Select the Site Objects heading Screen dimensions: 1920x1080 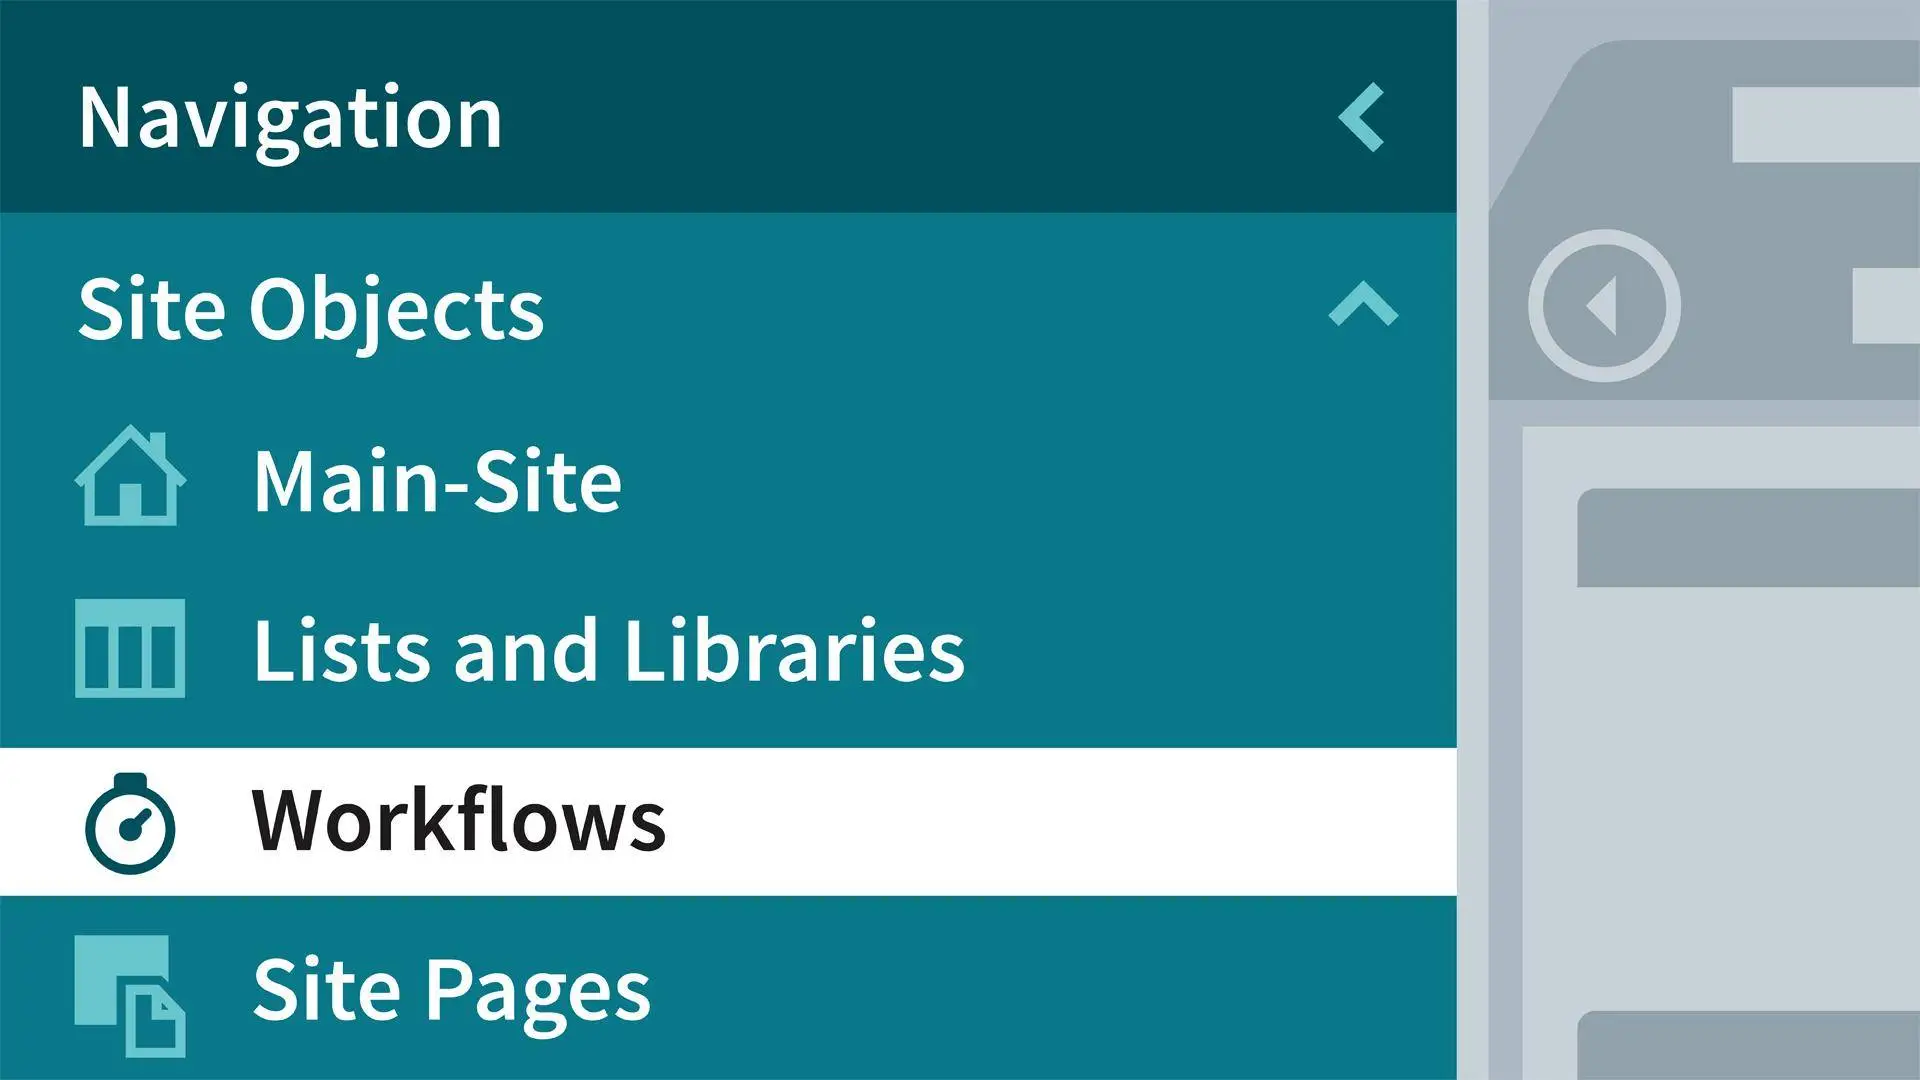[311, 310]
